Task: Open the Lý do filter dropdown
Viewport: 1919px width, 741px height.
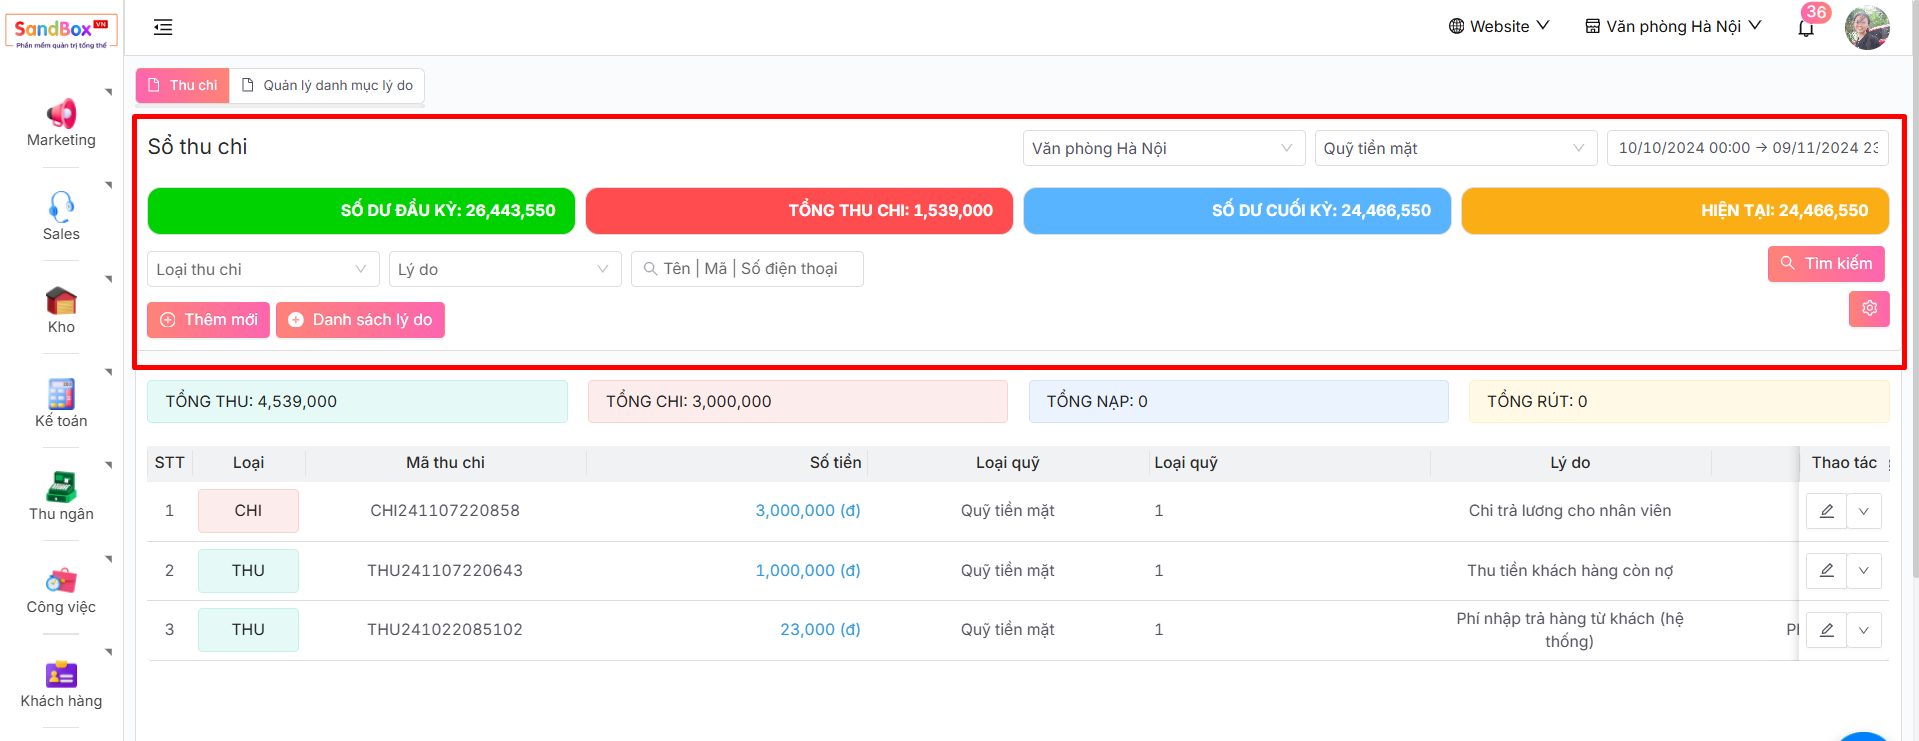Action: tap(504, 269)
